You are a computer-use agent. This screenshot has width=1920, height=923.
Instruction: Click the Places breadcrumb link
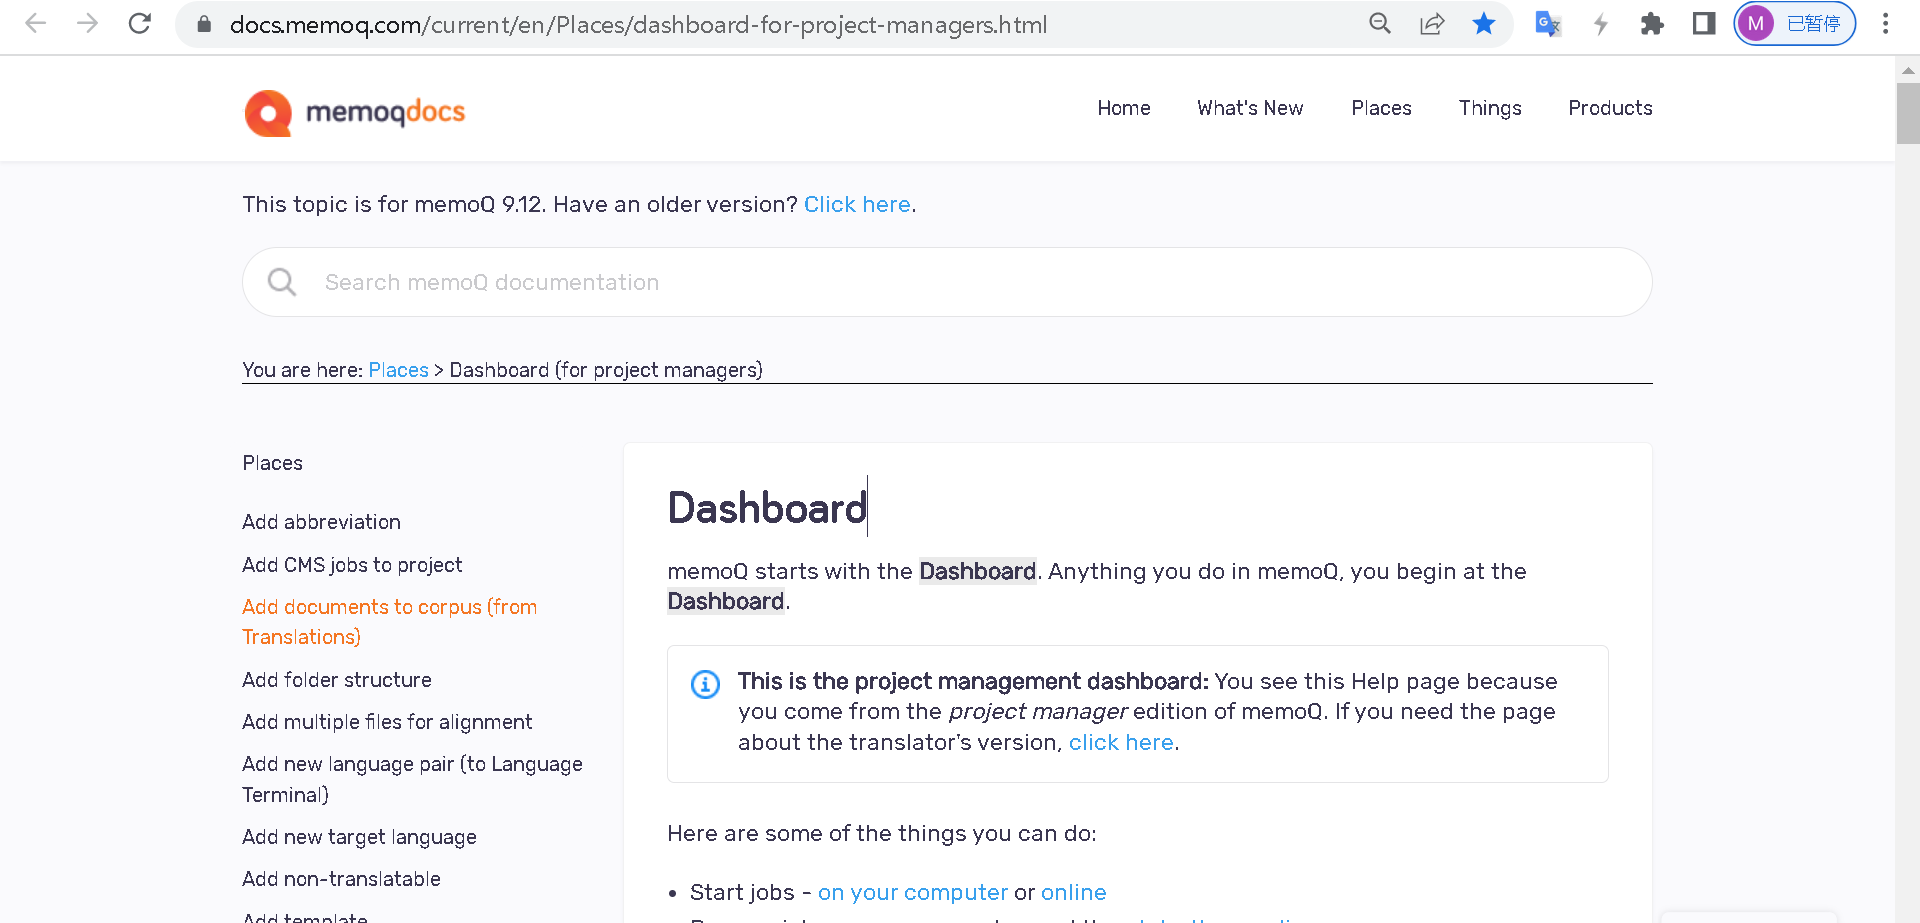click(398, 370)
